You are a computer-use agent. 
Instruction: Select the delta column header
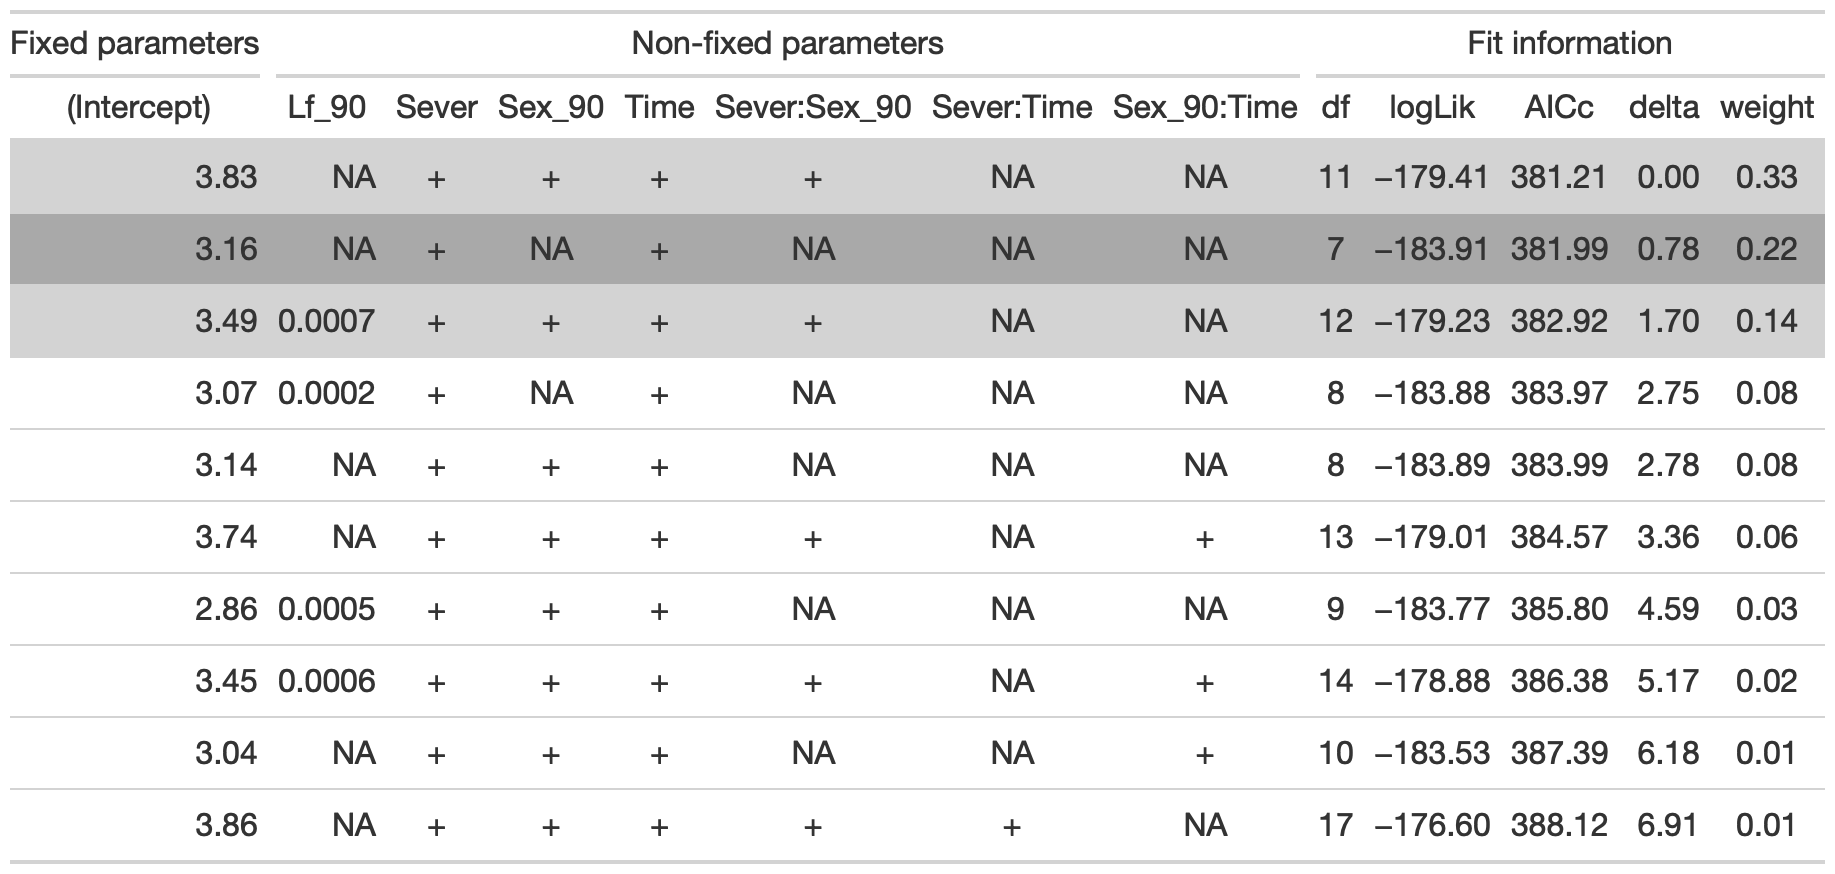[x=1664, y=107]
